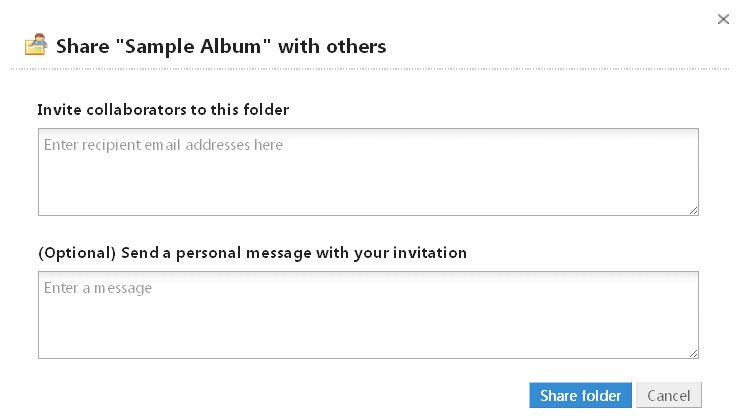Click the word 'collaborators' in the invite label
This screenshot has height=416, width=742.
(x=136, y=110)
